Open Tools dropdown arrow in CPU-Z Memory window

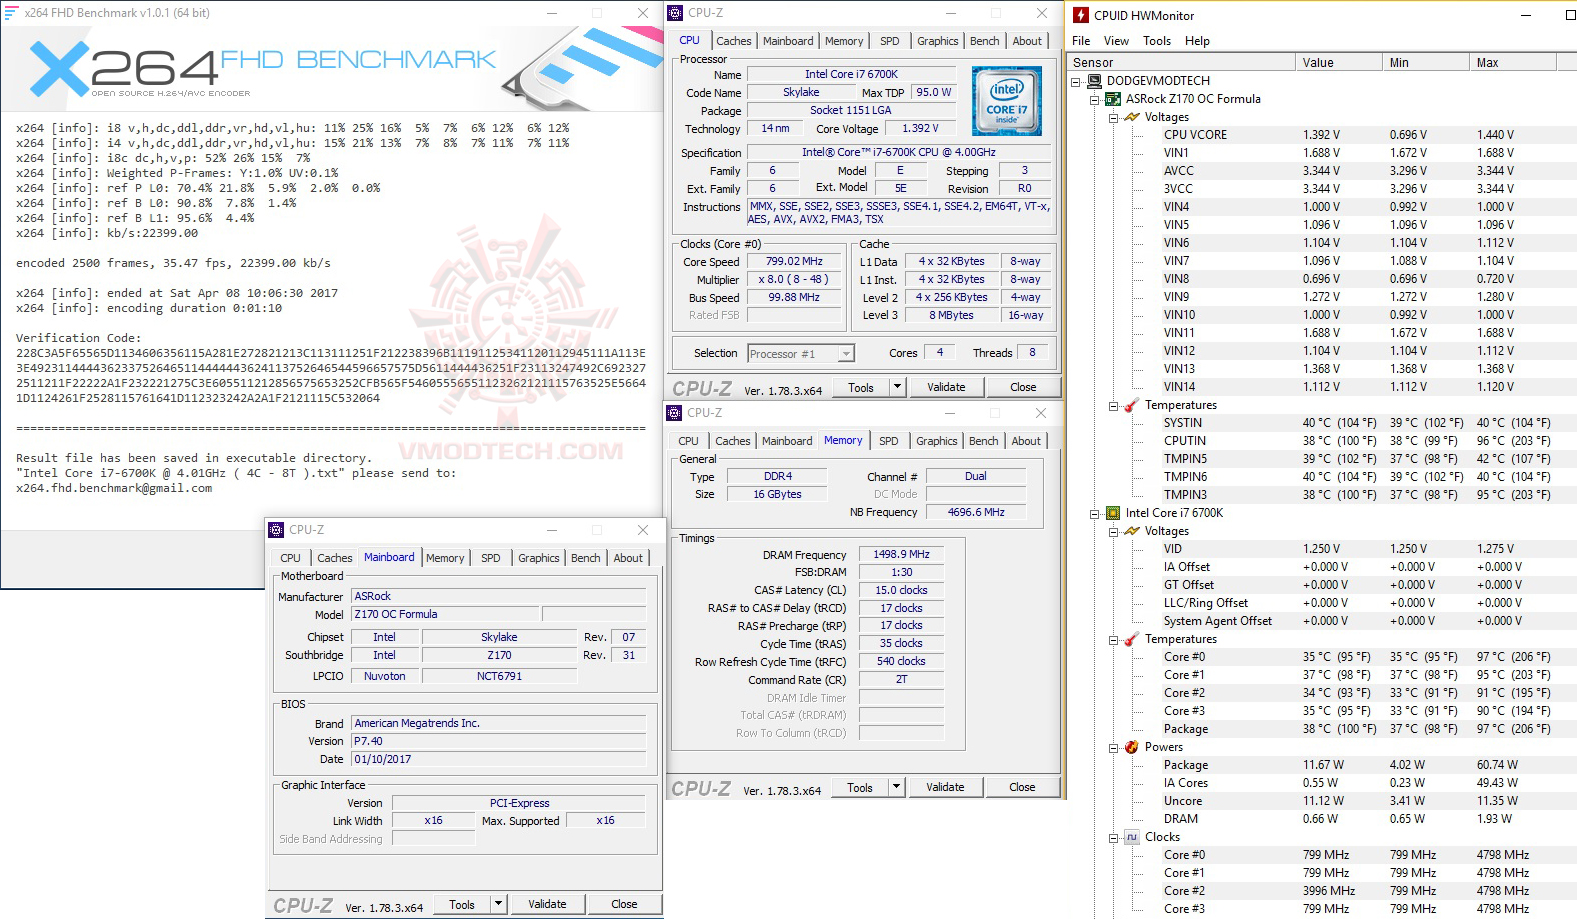click(x=896, y=787)
